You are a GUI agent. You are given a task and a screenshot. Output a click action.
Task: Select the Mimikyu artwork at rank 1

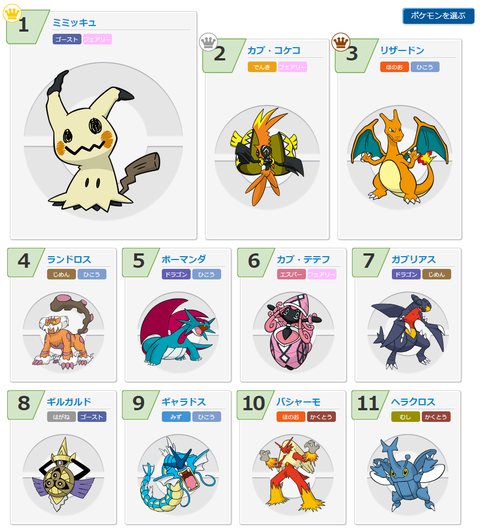pyautogui.click(x=103, y=142)
